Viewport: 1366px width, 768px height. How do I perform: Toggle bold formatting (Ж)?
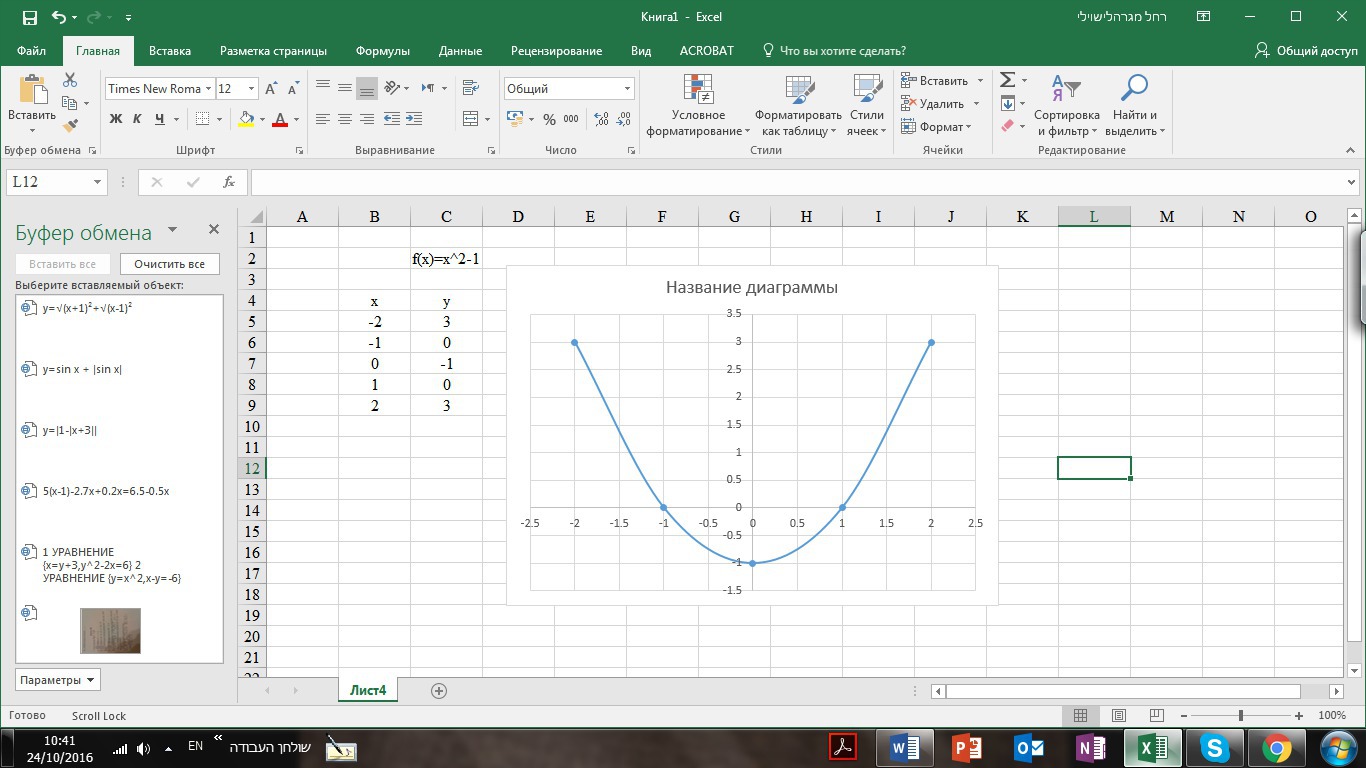(x=115, y=119)
